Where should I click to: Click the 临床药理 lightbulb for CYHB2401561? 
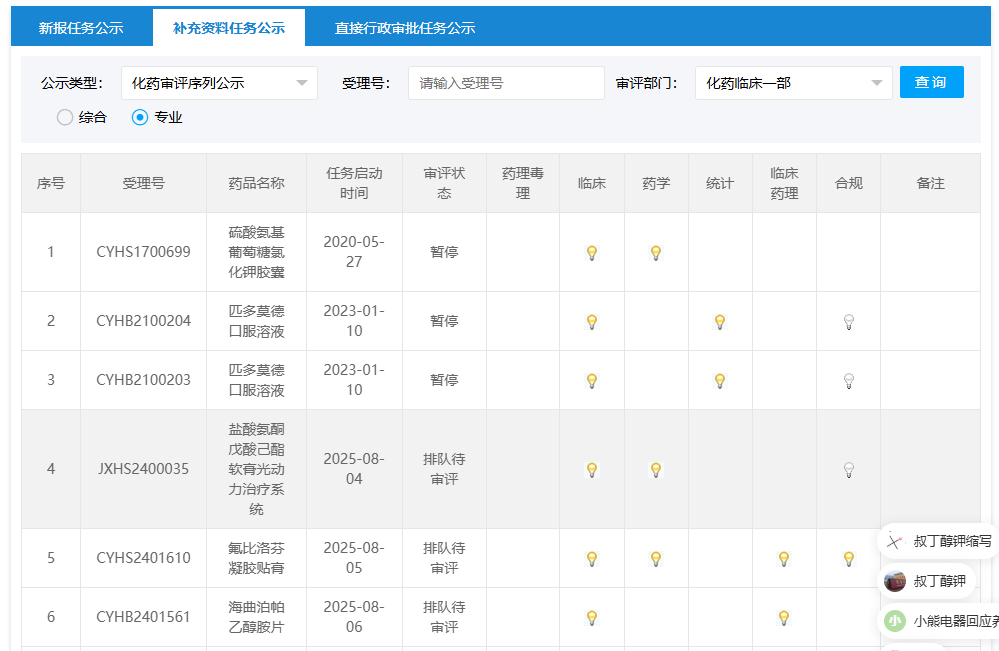[x=784, y=618]
